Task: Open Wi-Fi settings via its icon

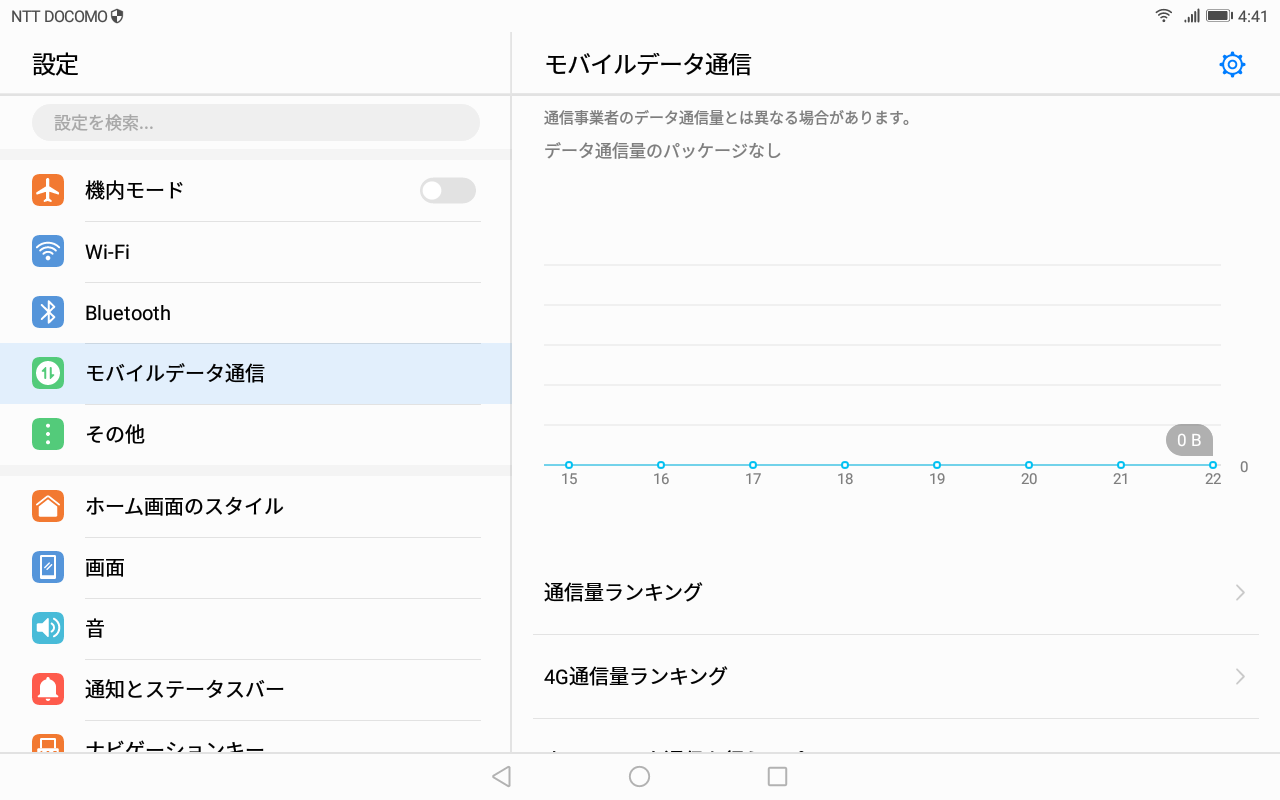Action: [47, 251]
